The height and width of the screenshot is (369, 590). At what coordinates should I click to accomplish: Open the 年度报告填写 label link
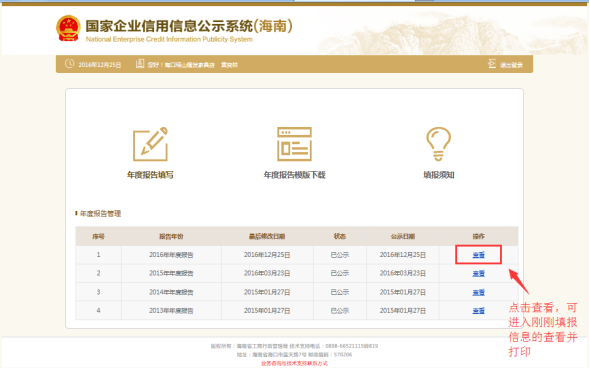pos(150,175)
